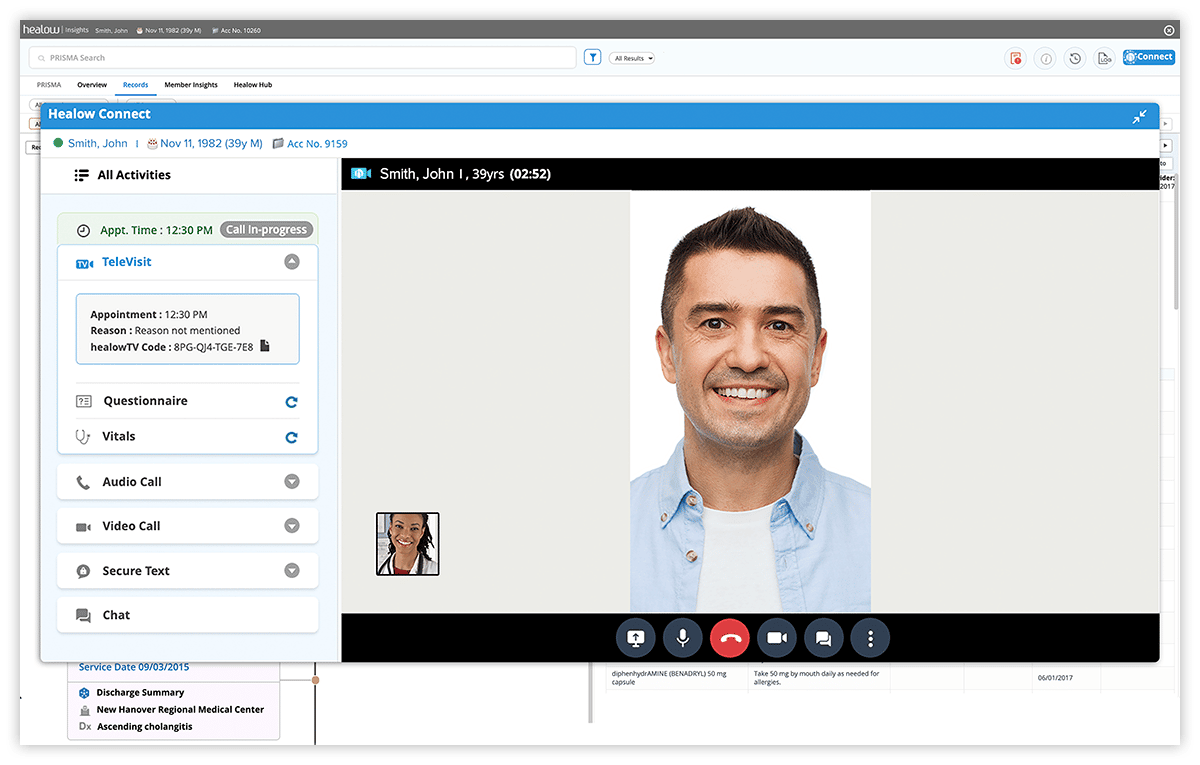The height and width of the screenshot is (765, 1200).
Task: Switch to the Healow Hub tab
Action: pyautogui.click(x=253, y=85)
